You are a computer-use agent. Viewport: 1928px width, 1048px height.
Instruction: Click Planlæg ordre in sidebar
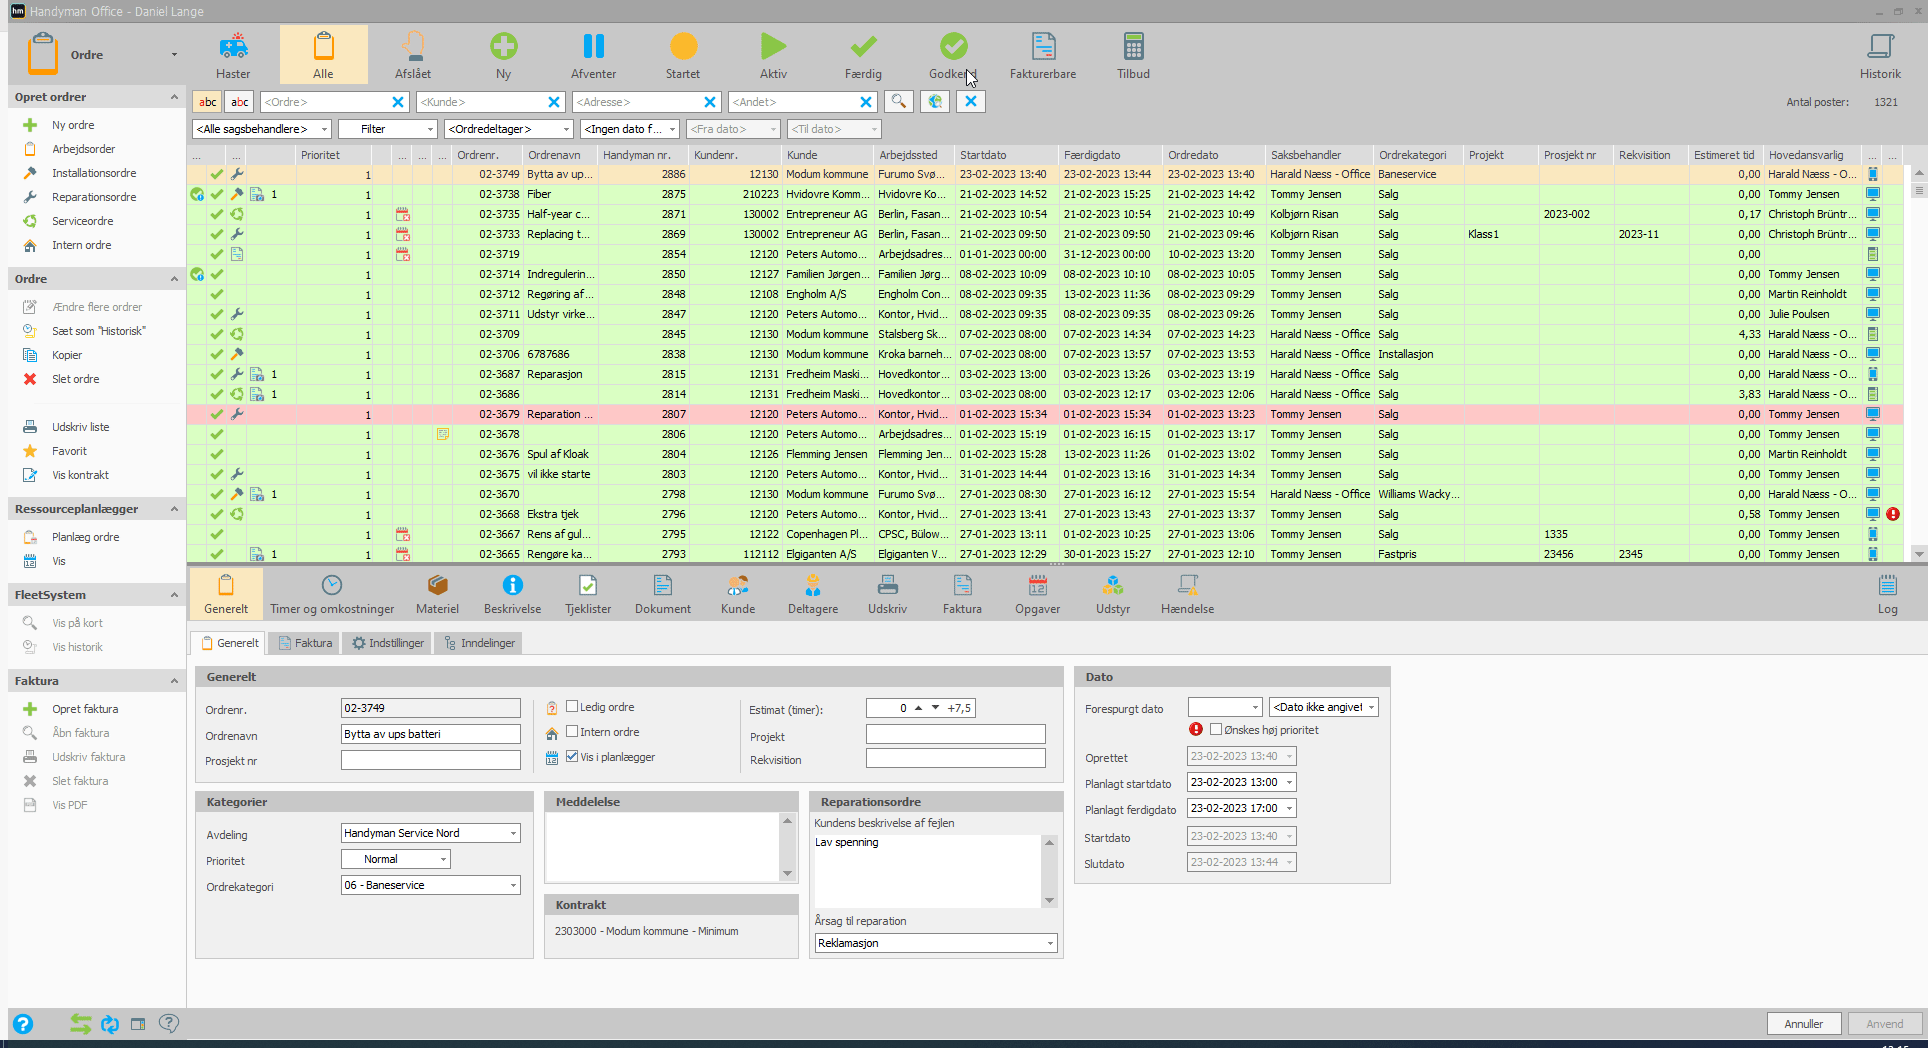click(85, 537)
